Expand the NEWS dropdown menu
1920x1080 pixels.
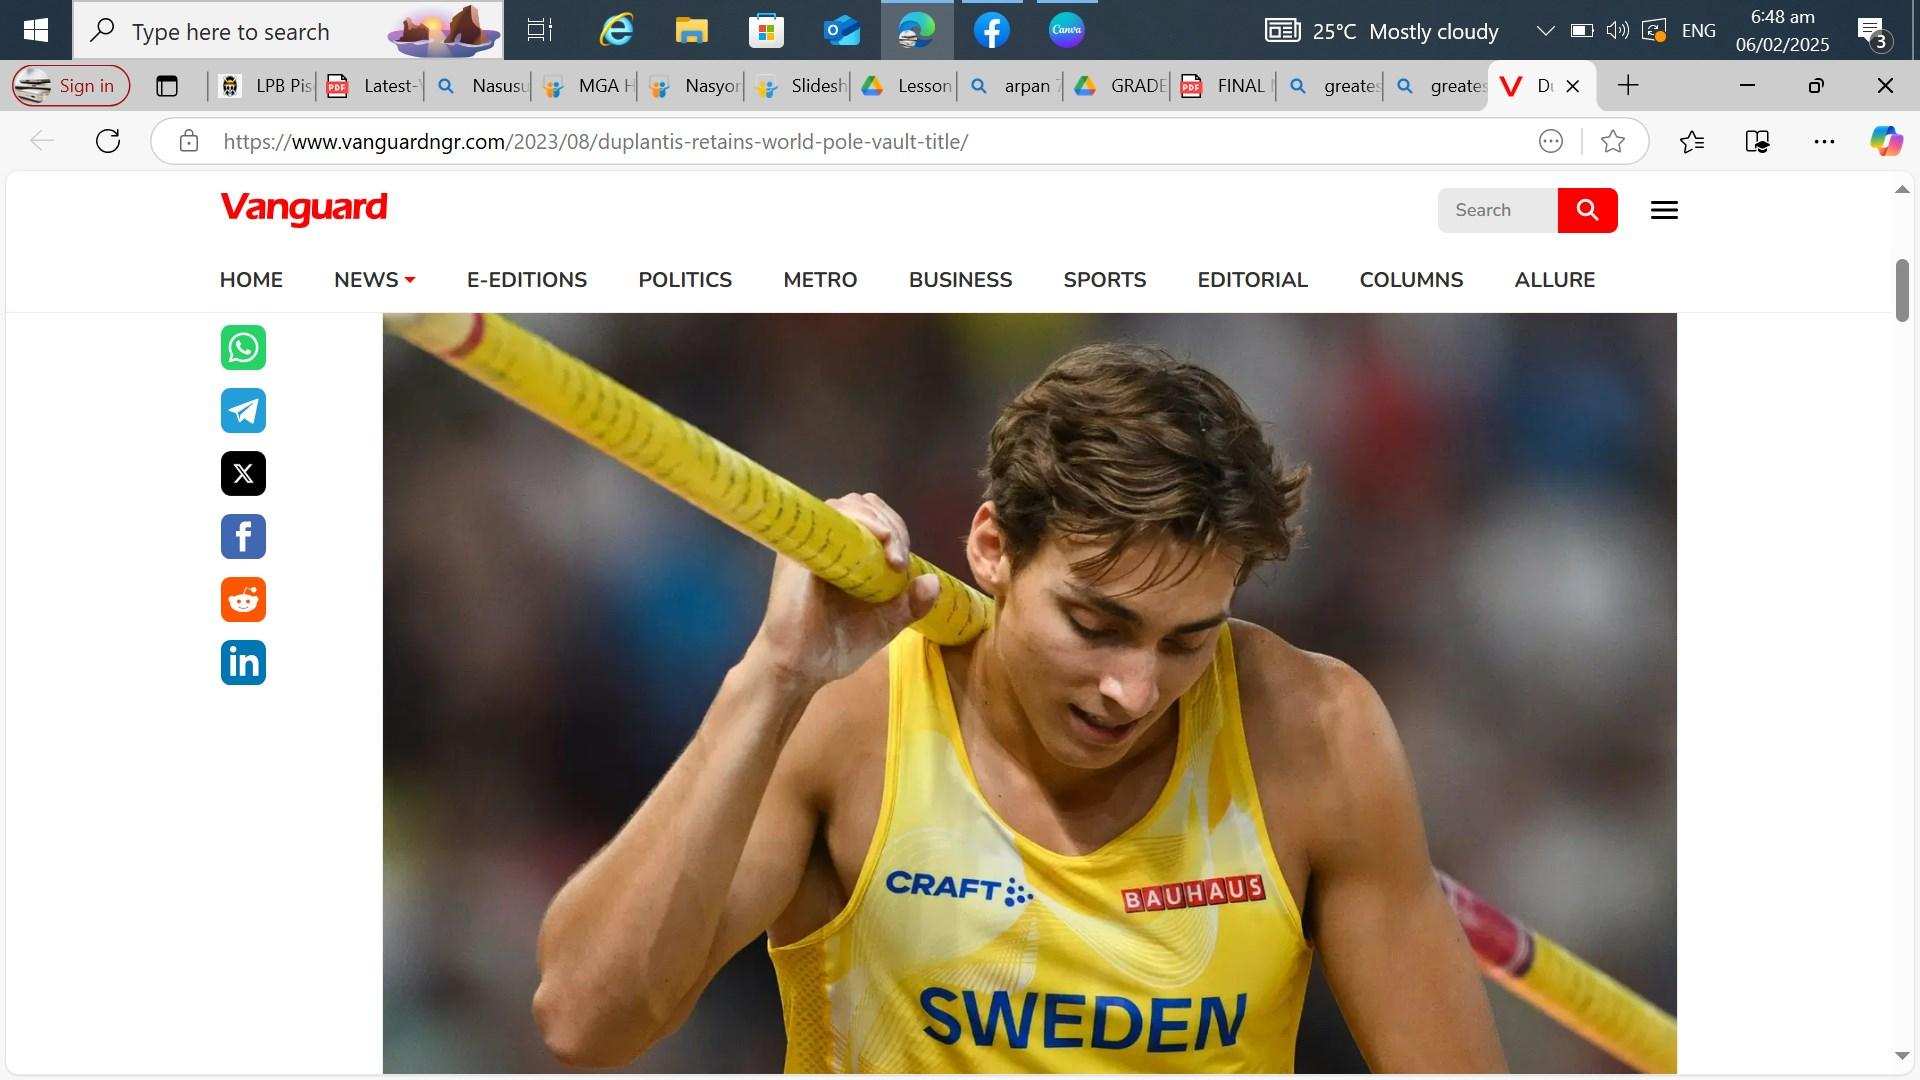(x=374, y=280)
